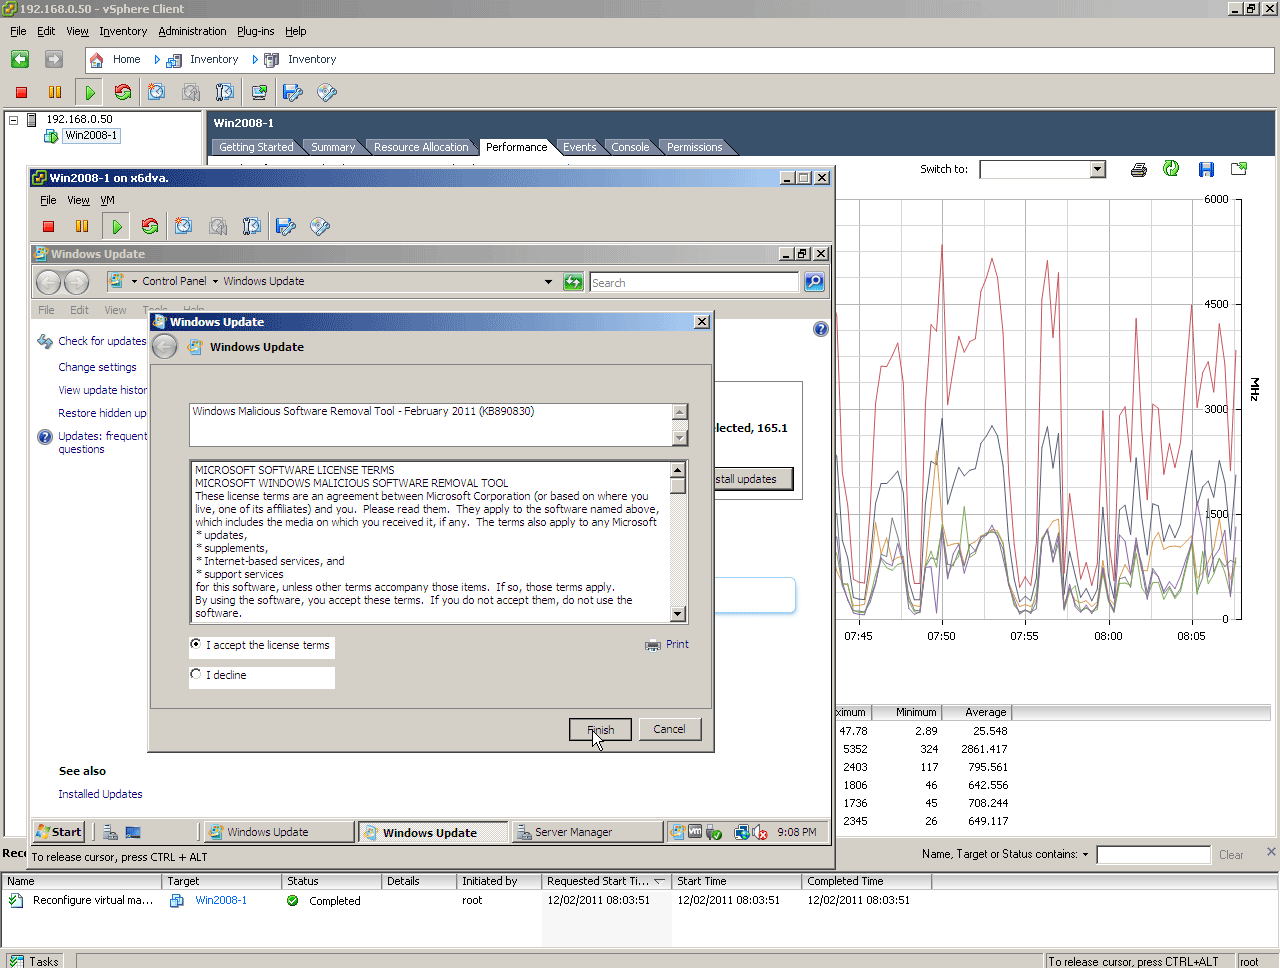Click Power Off in main vSphere toolbar

[x=21, y=92]
